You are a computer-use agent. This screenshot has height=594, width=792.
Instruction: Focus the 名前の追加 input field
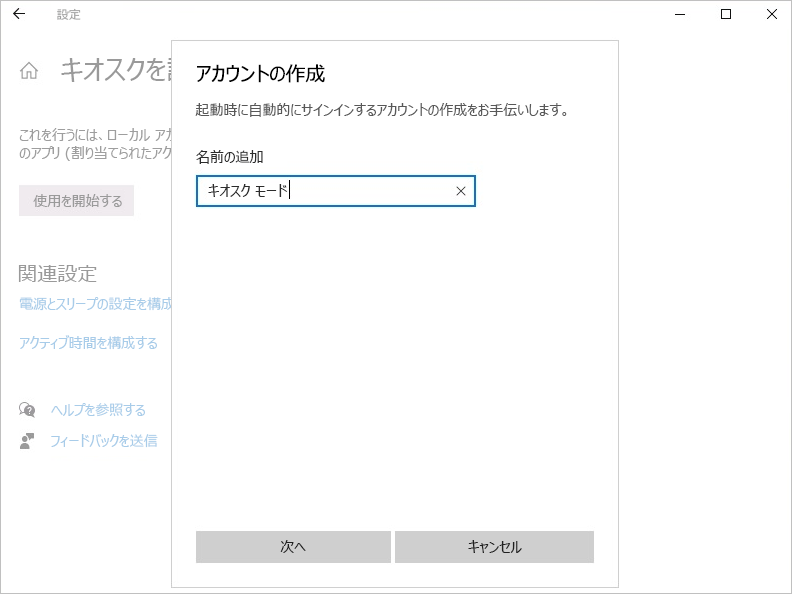click(x=335, y=191)
